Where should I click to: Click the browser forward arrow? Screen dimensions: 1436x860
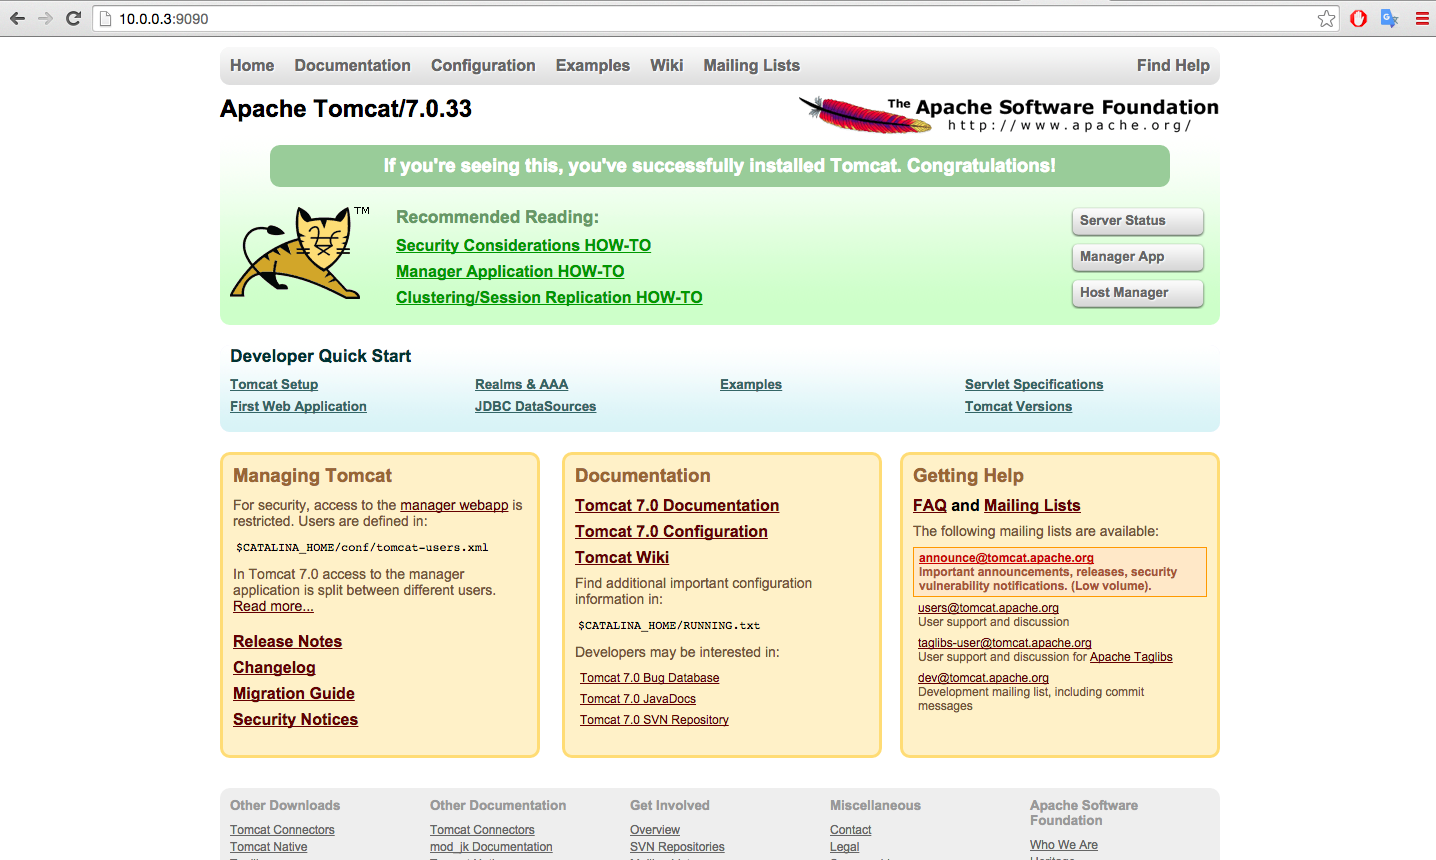pyautogui.click(x=45, y=18)
